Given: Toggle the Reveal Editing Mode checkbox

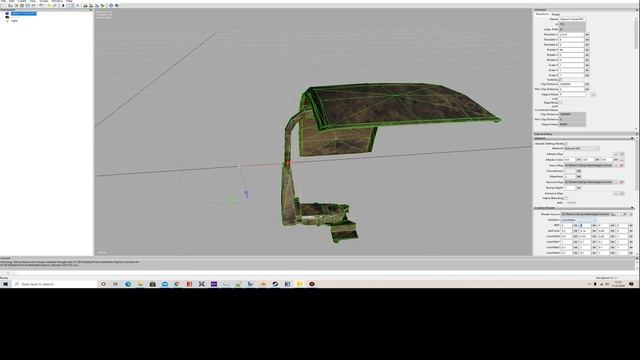Looking at the screenshot, I should [566, 144].
